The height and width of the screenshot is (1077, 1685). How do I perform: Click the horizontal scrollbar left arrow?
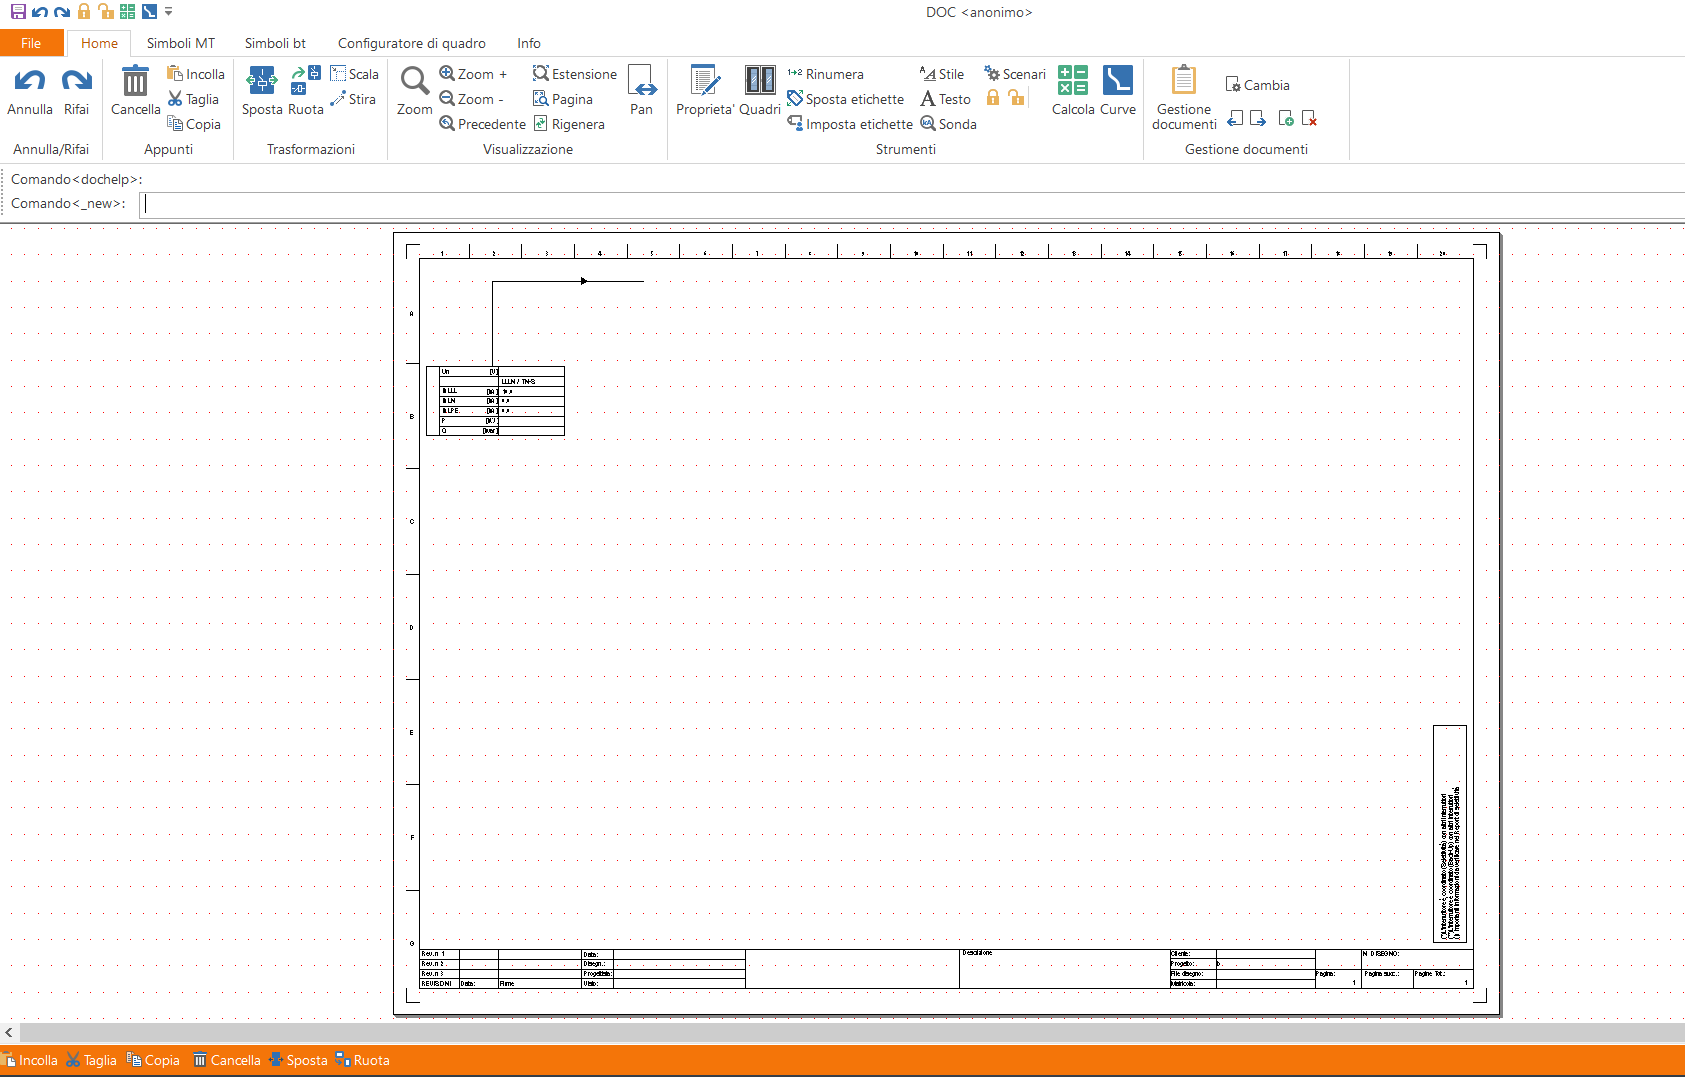(9, 1032)
